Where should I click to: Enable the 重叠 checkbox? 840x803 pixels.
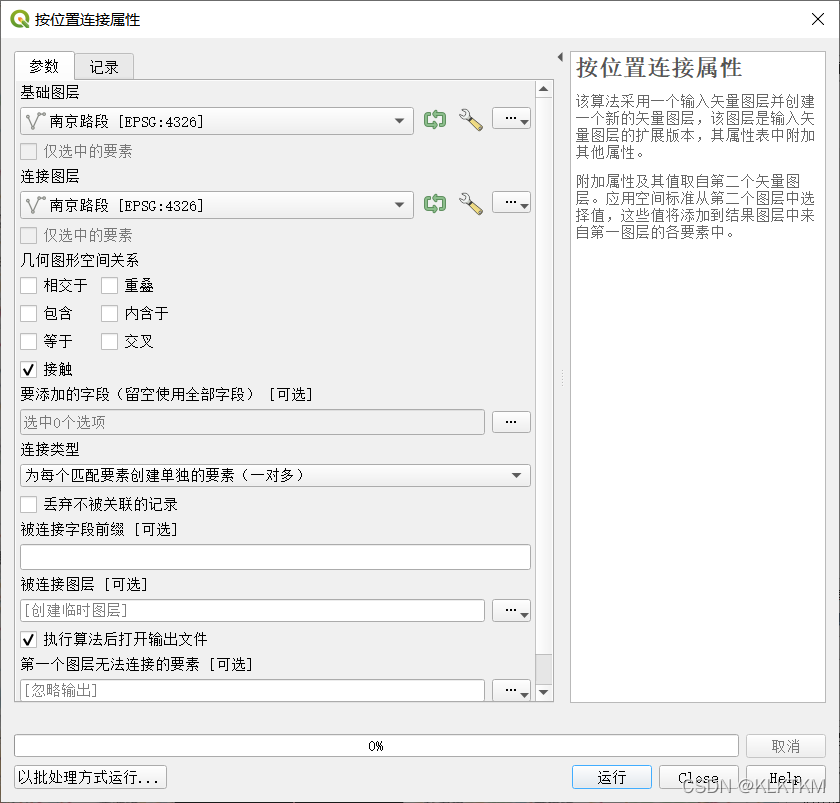[109, 286]
